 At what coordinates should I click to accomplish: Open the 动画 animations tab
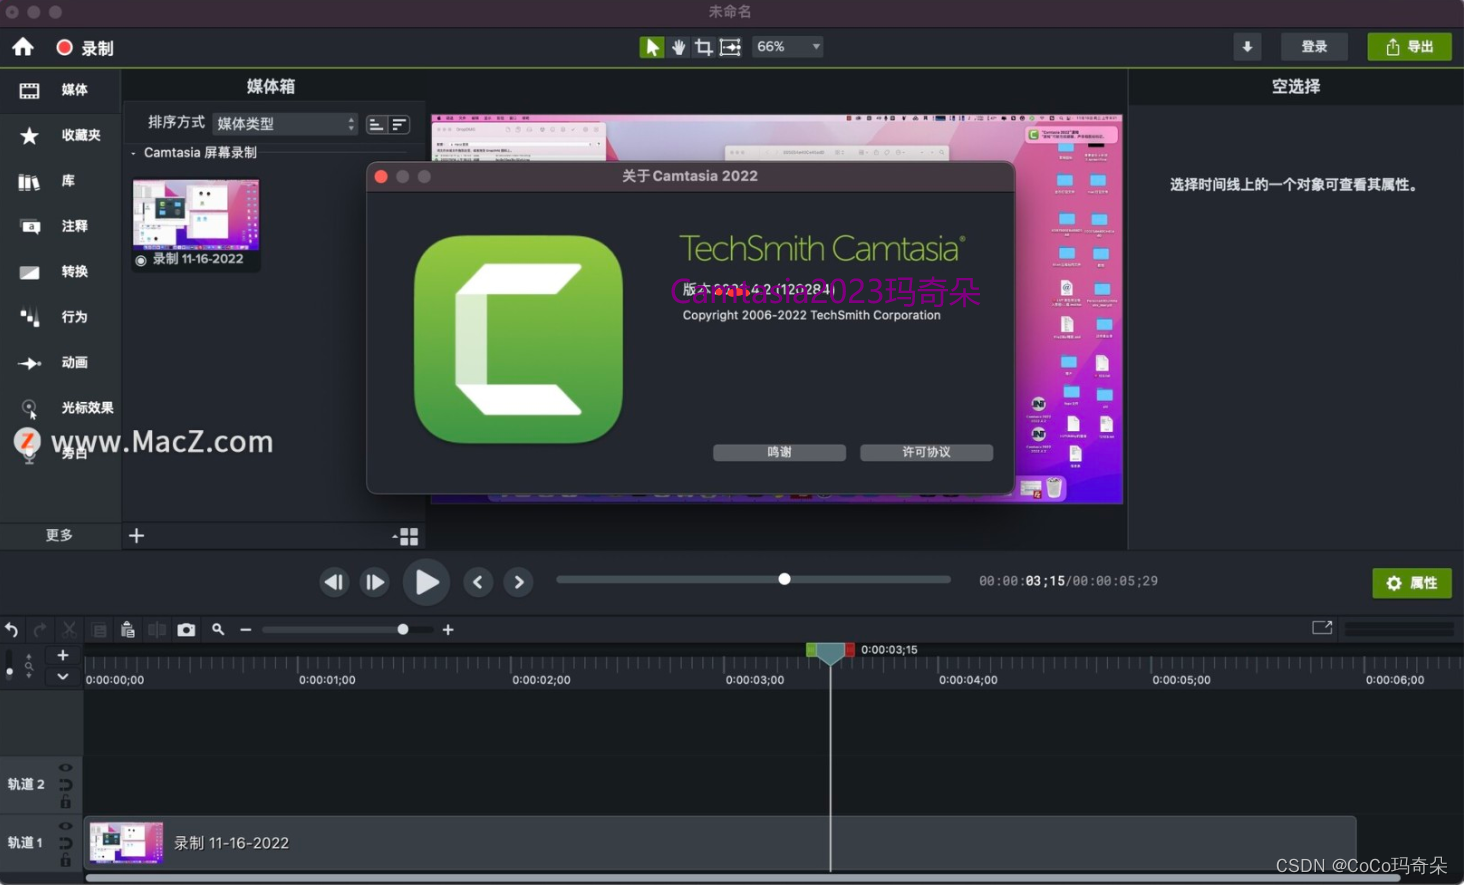click(x=60, y=363)
